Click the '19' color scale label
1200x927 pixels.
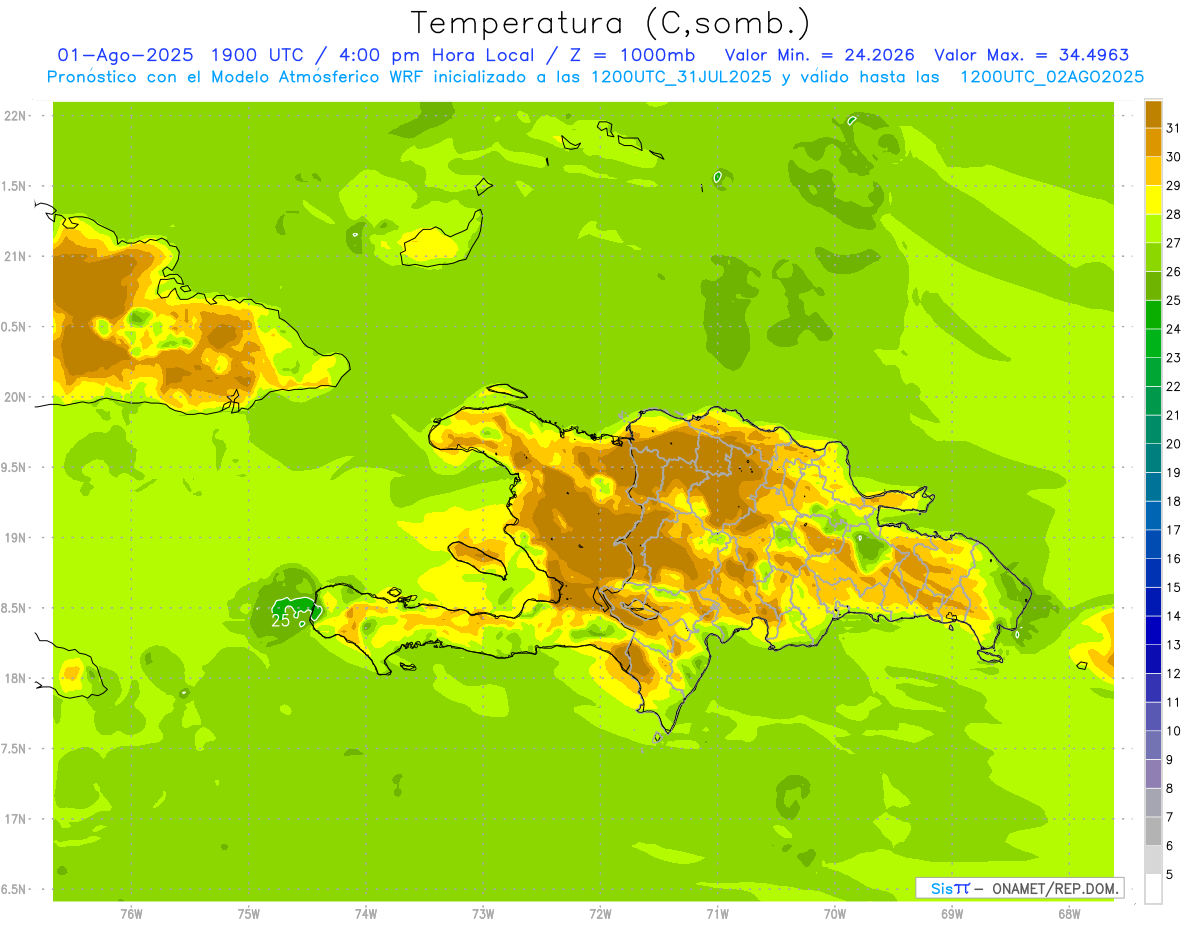click(x=1173, y=473)
